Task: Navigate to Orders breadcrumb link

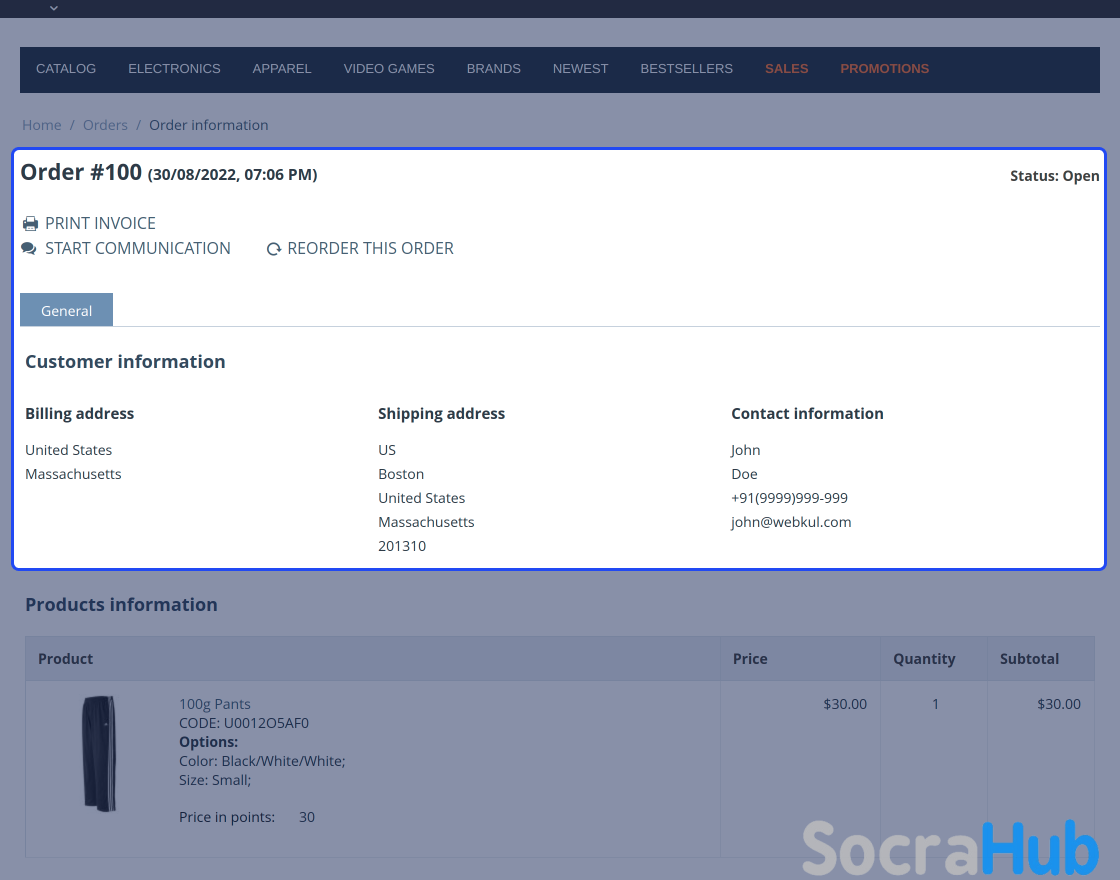Action: 105,125
